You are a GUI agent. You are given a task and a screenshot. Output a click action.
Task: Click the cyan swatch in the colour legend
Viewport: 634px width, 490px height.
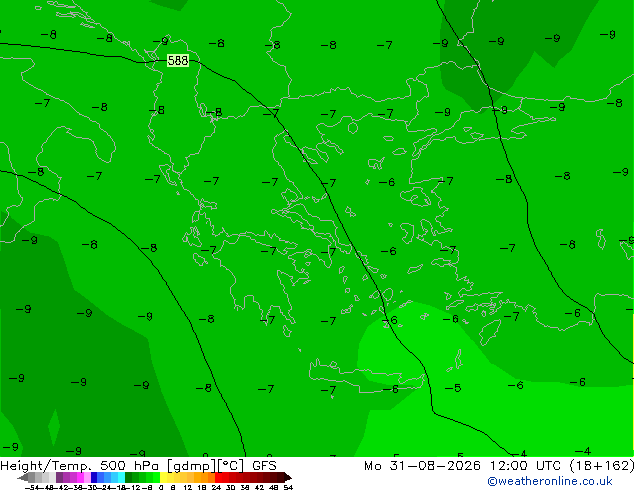[121, 477]
